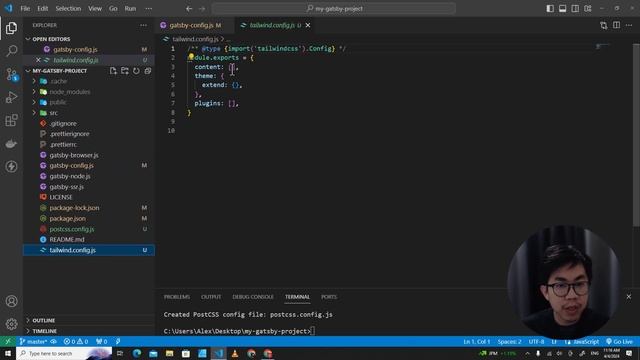This screenshot has width=640, height=360.
Task: Click the Go Live status bar button
Action: click(x=620, y=342)
